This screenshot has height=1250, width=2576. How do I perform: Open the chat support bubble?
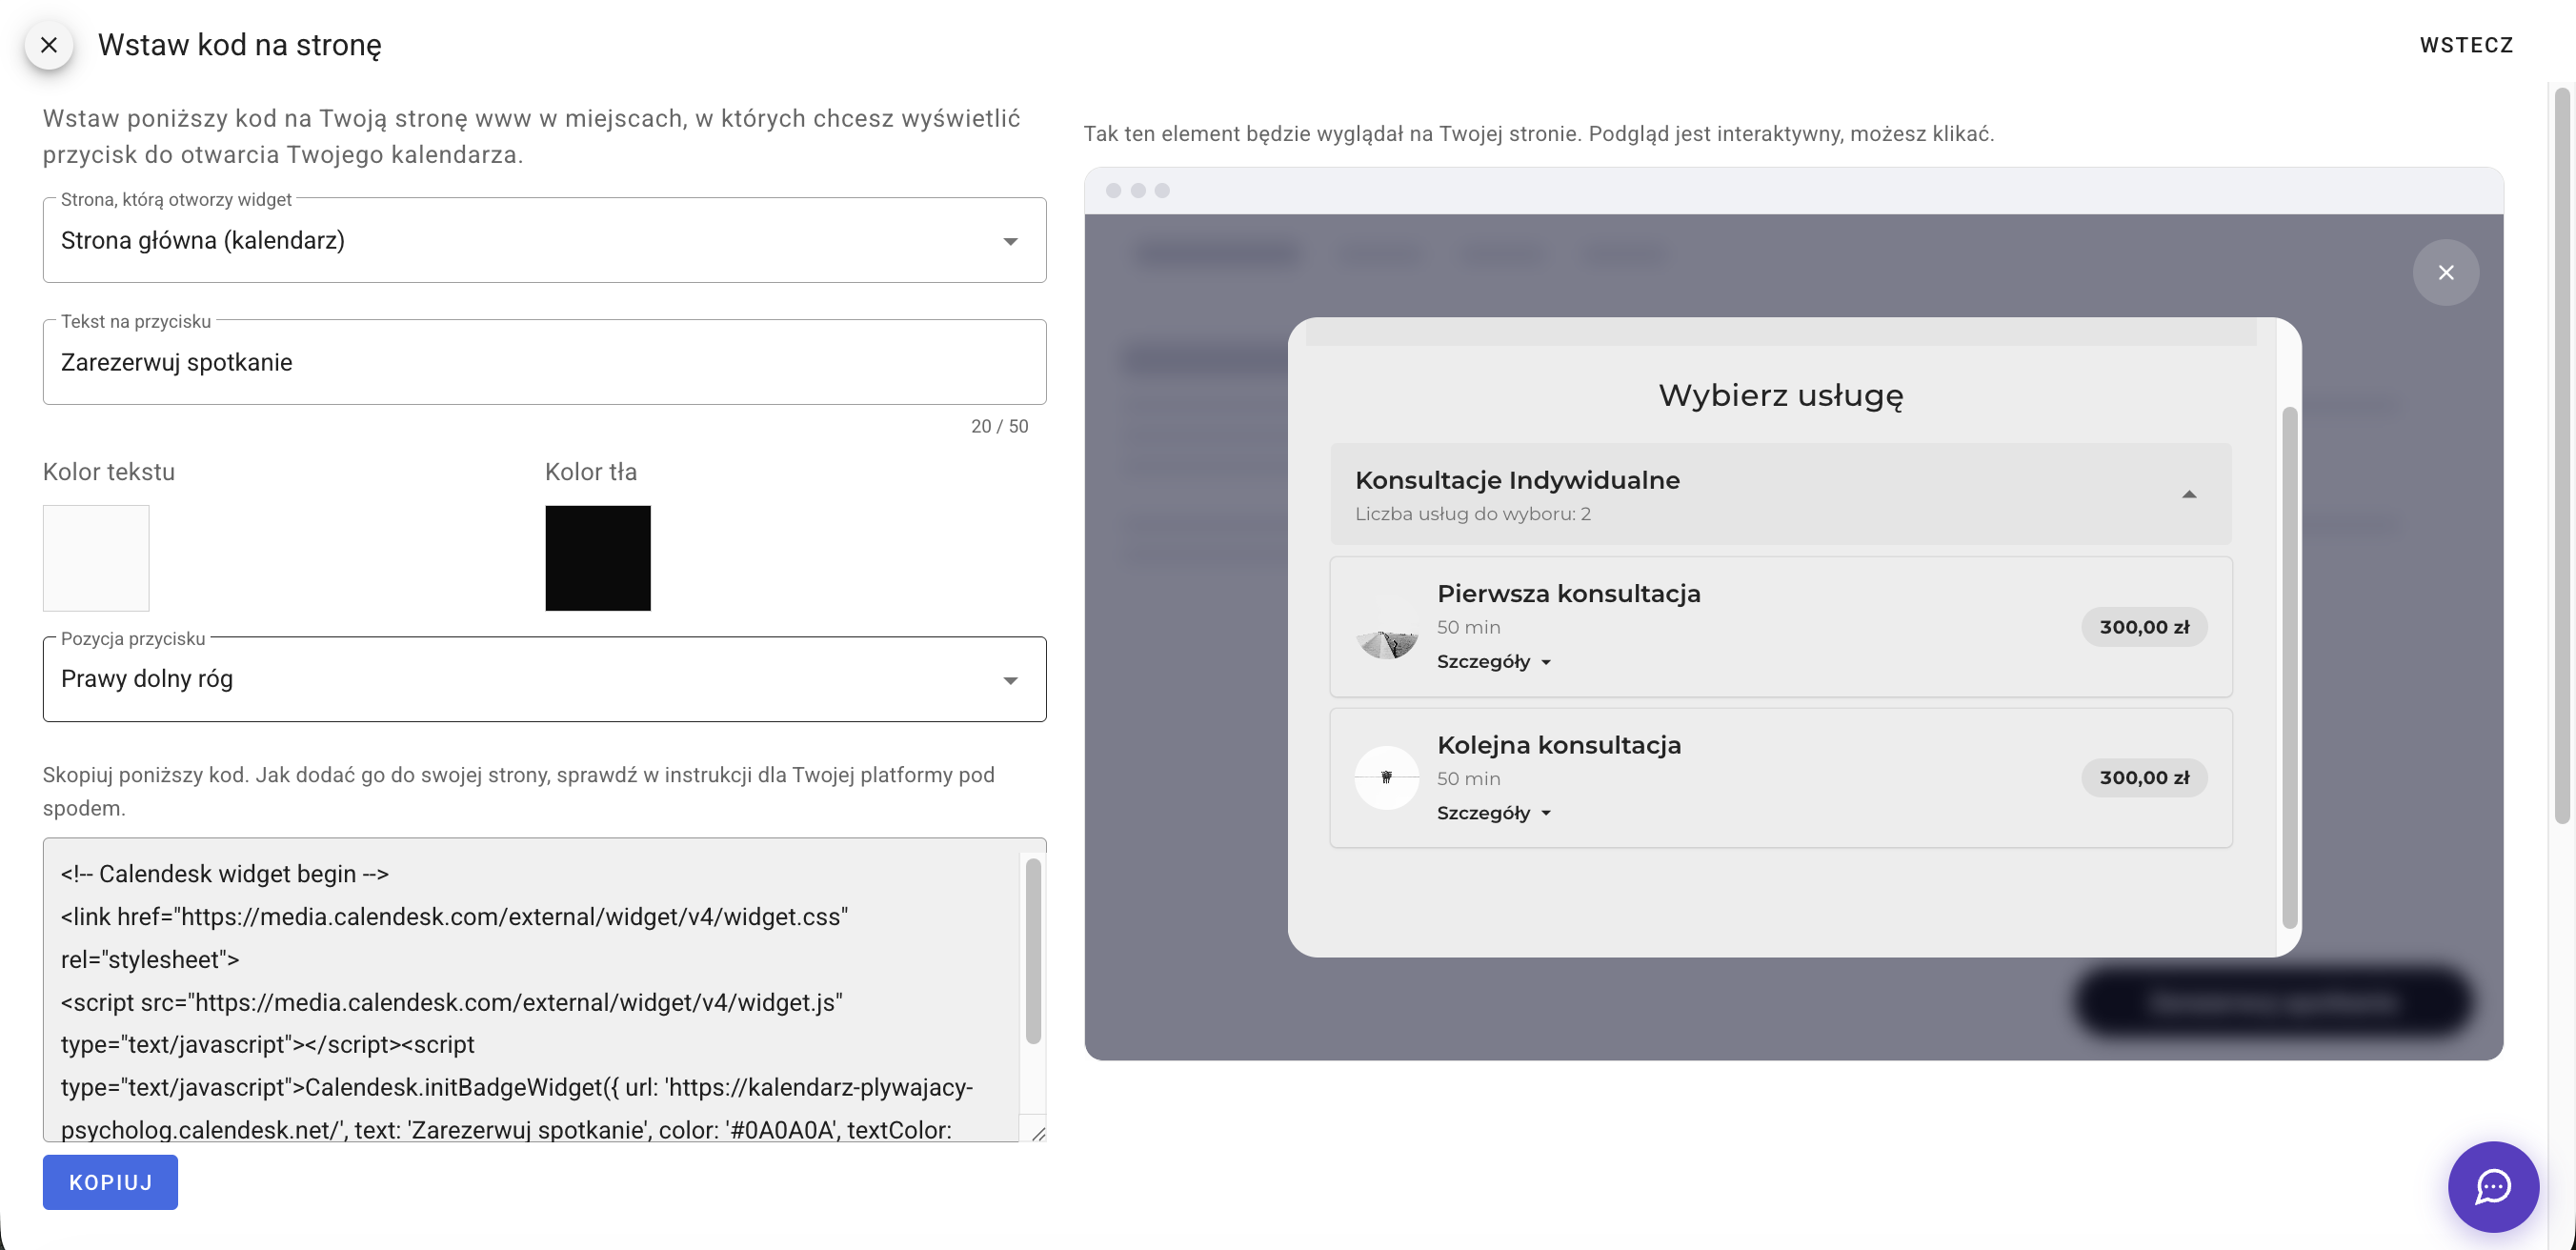click(2493, 1186)
